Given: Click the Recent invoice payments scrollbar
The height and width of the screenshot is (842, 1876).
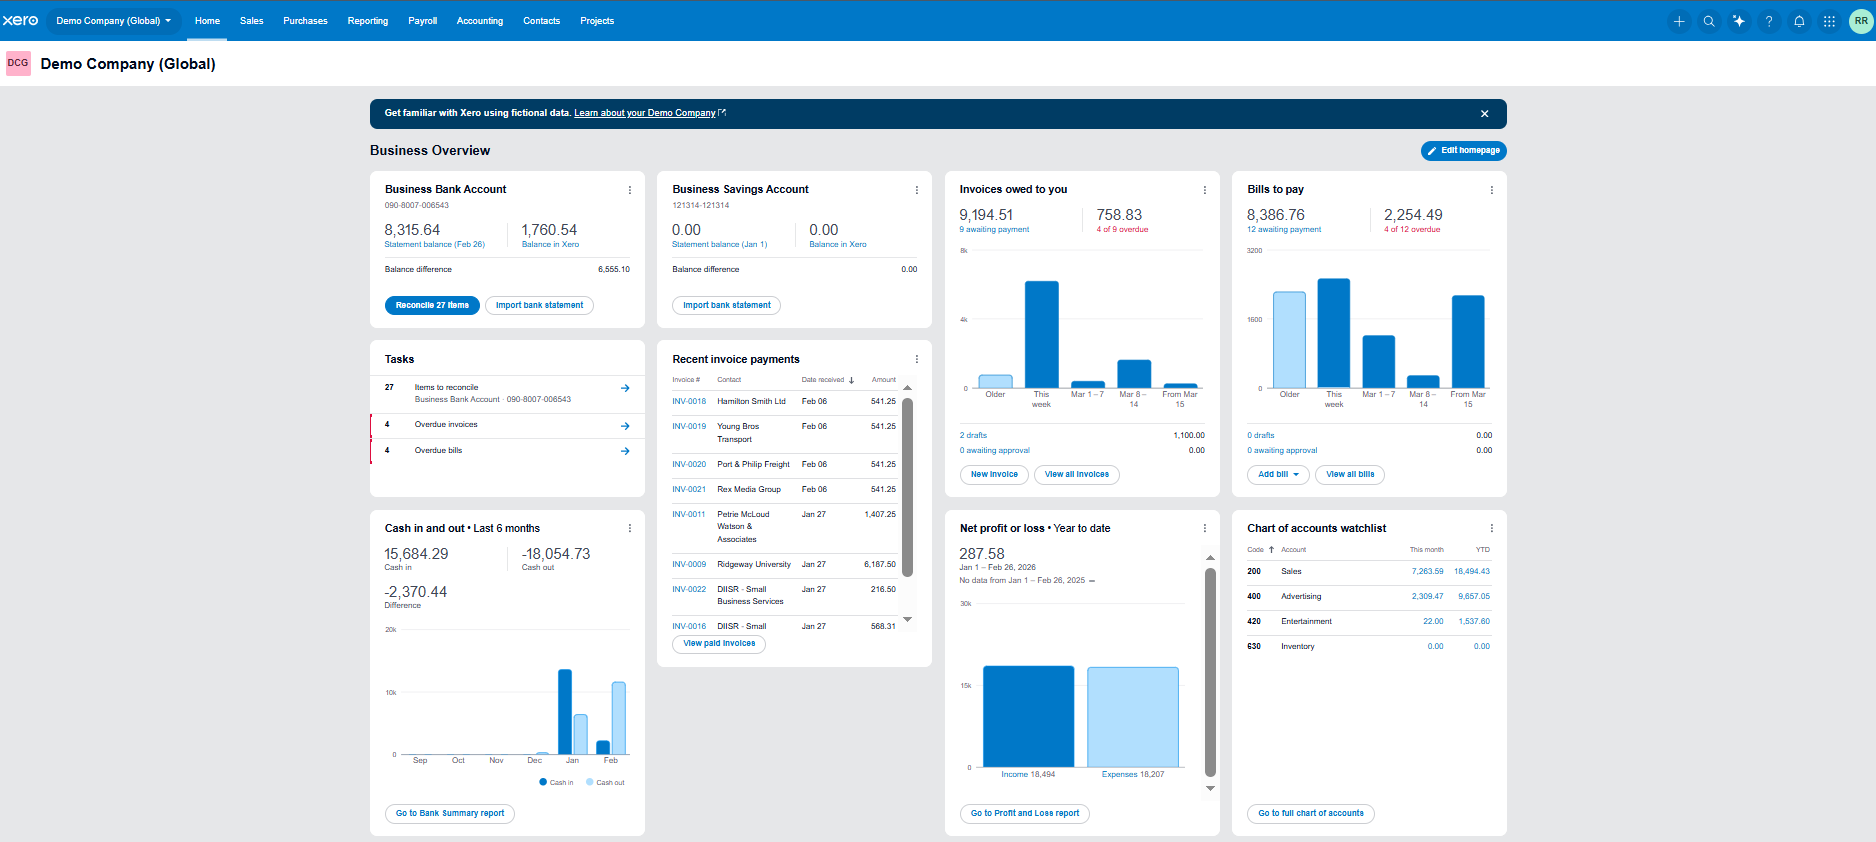Looking at the screenshot, I should tap(907, 488).
